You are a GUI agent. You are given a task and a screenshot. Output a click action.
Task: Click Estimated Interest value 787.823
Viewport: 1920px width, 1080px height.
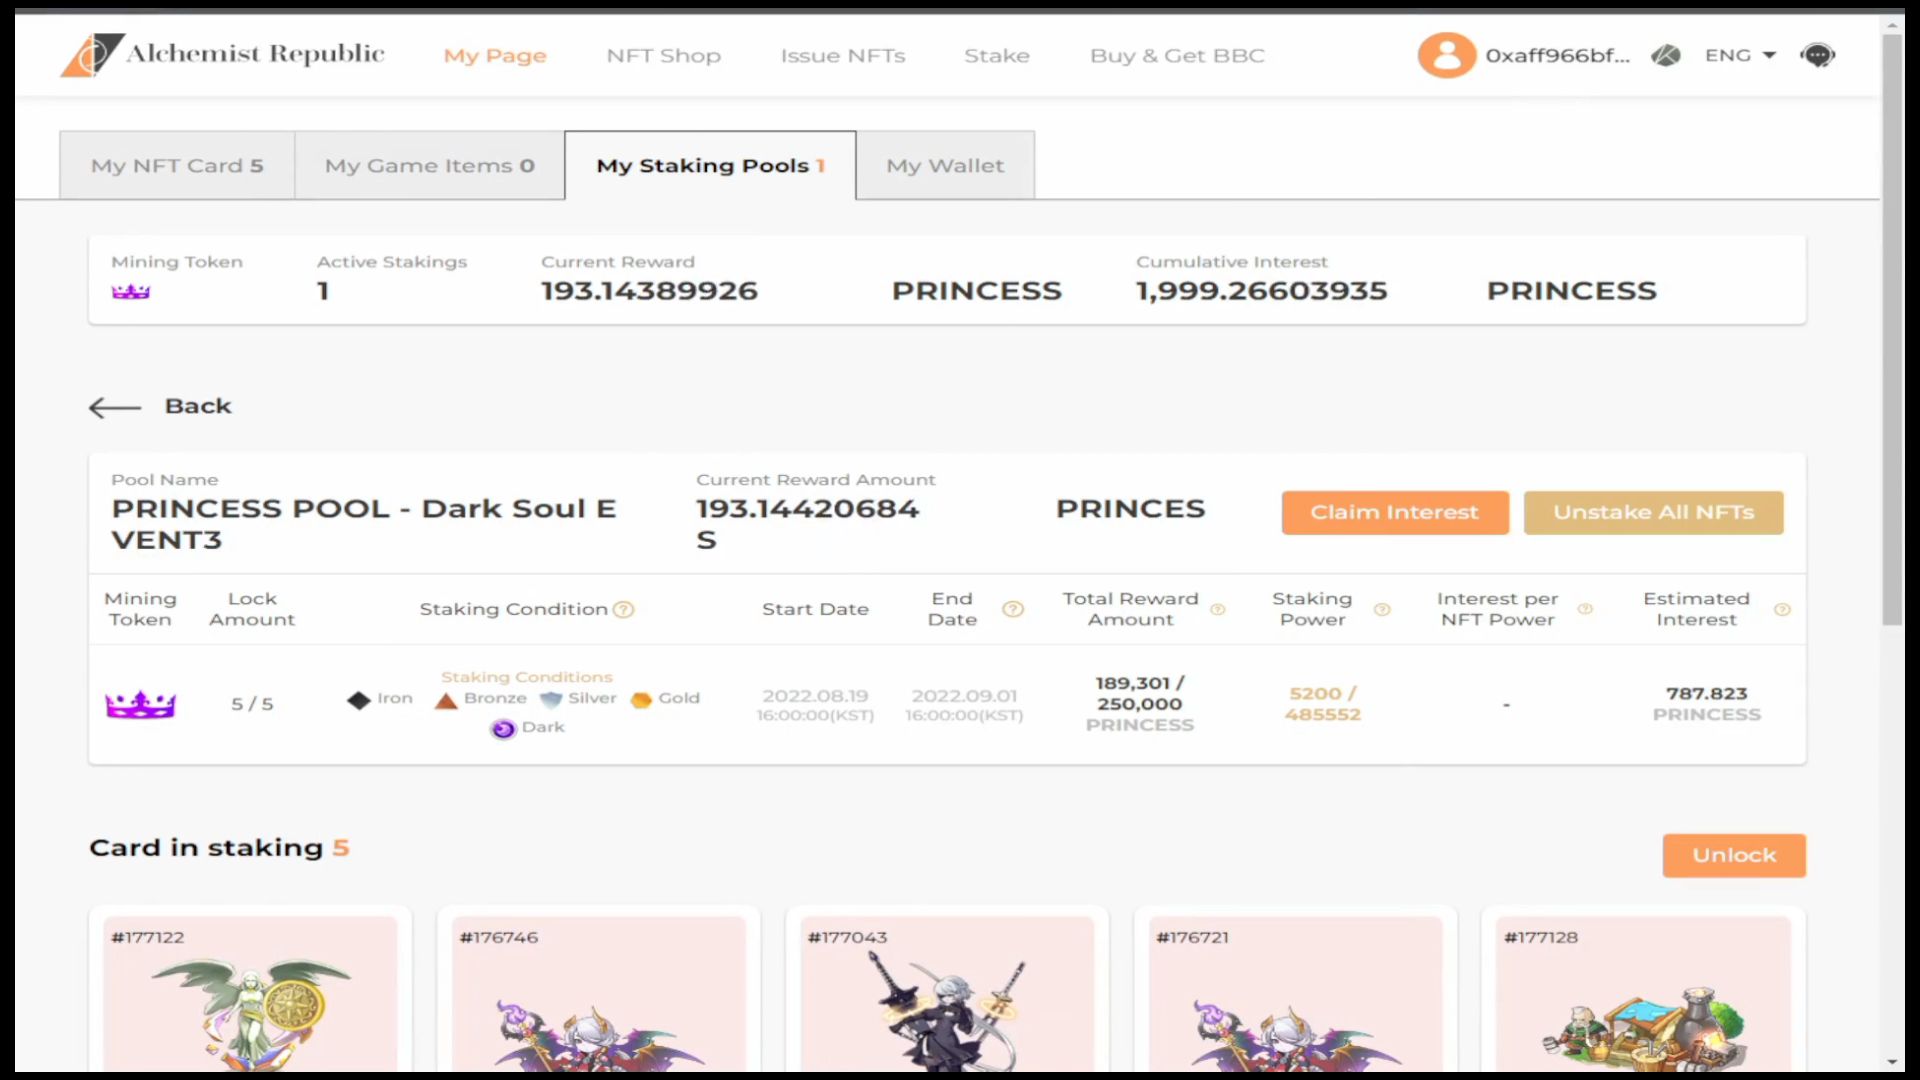(1706, 693)
